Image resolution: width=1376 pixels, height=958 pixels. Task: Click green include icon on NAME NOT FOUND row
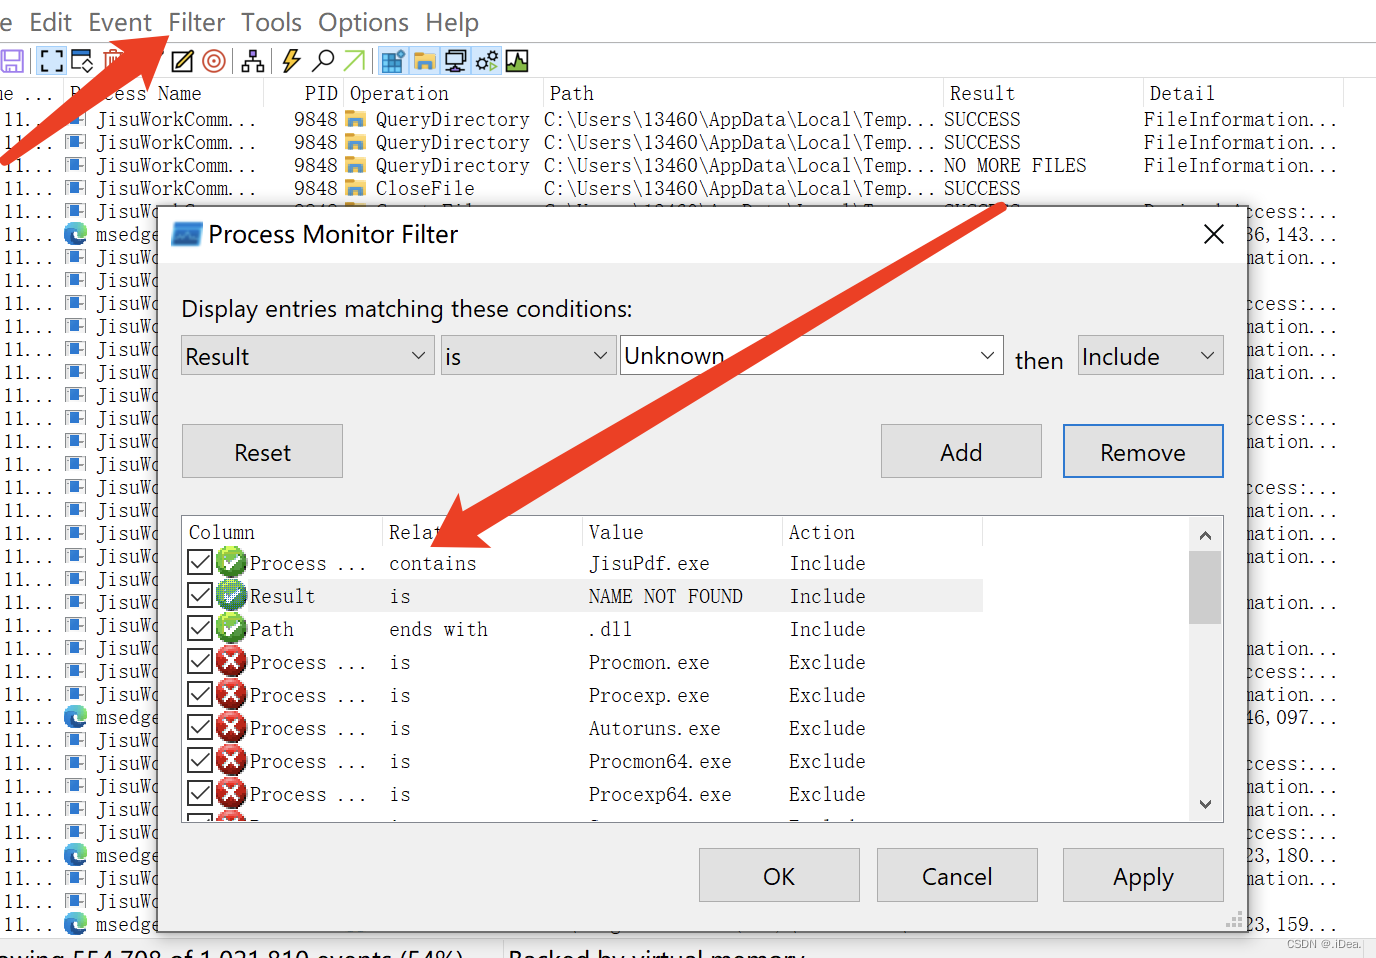231,595
